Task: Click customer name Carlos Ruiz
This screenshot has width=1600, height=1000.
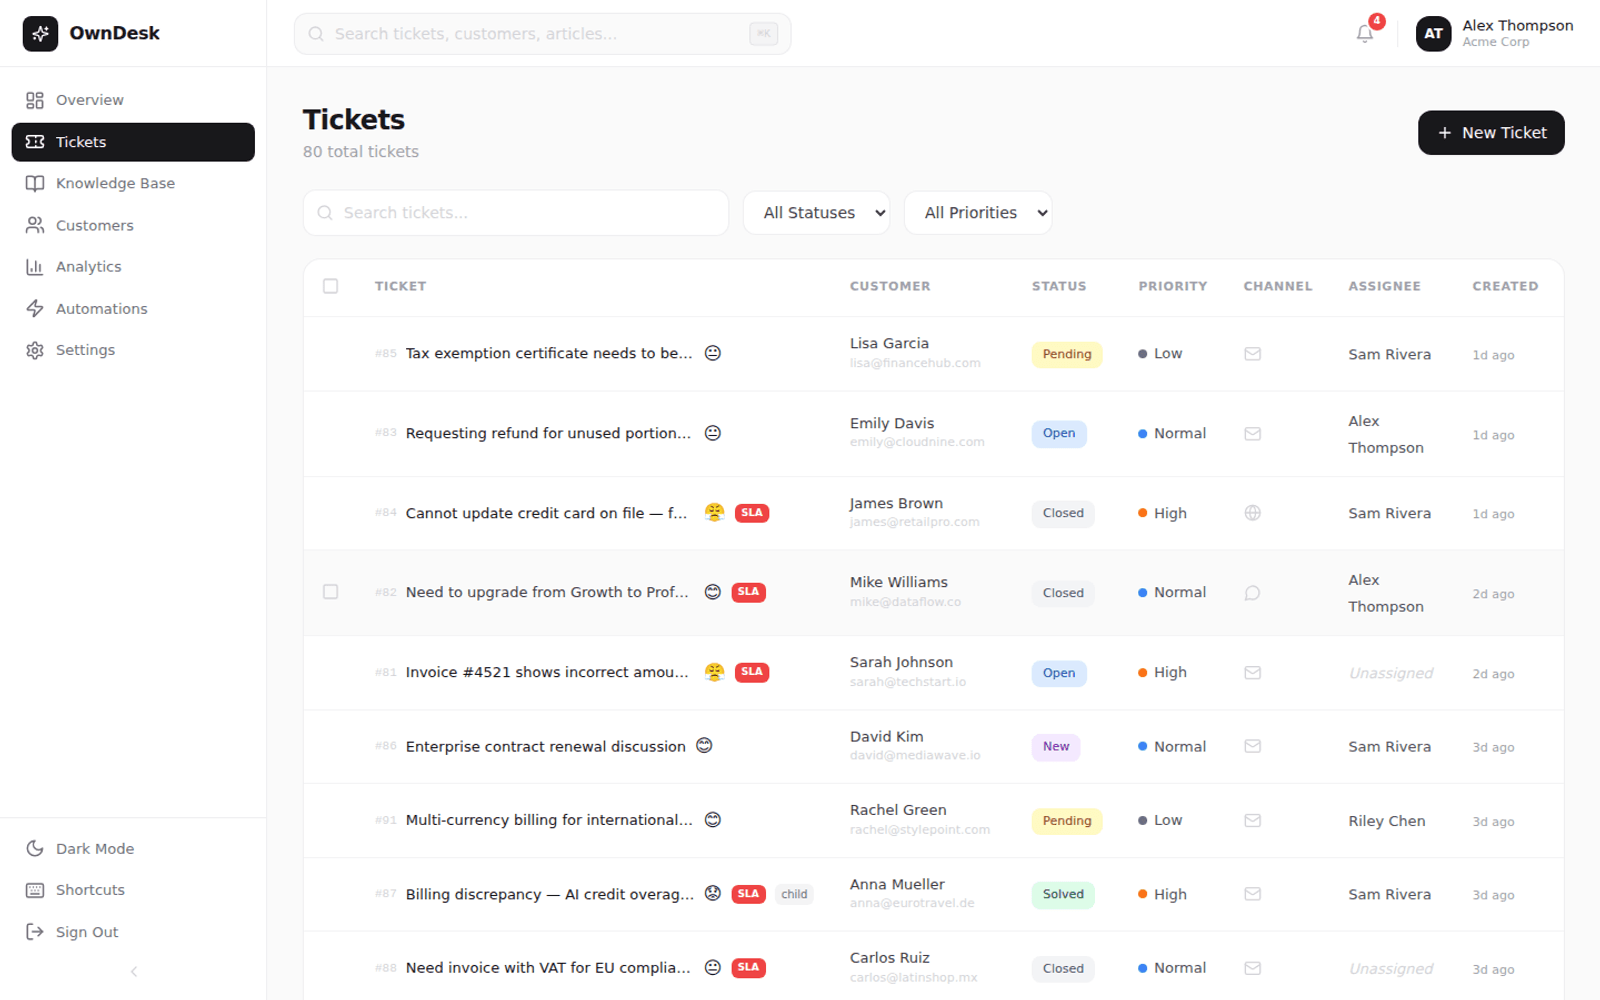Action: pyautogui.click(x=890, y=958)
